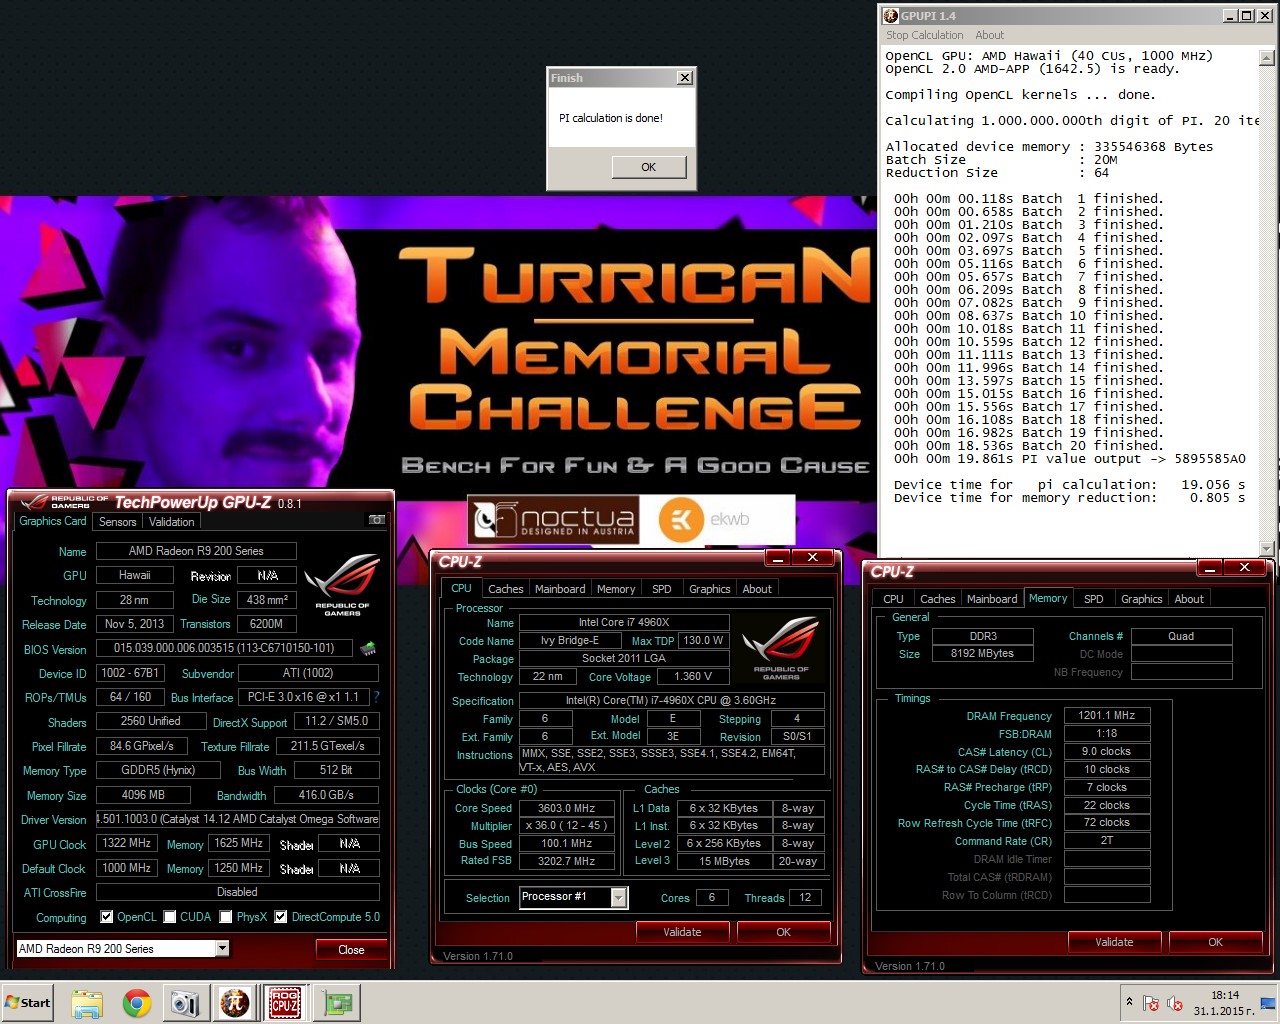Click Validate in the memory CPU-Z window
This screenshot has height=1024, width=1280.
coord(1114,942)
